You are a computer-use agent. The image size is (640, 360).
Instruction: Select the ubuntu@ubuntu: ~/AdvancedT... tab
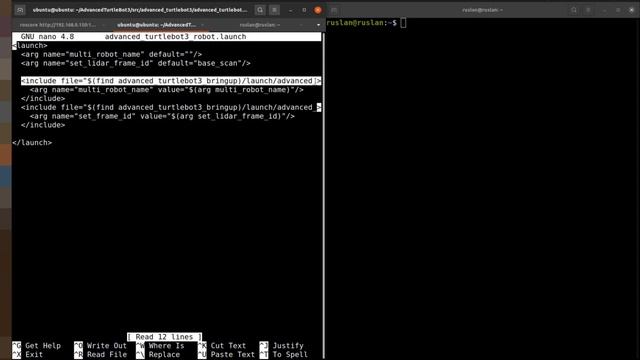pos(156,25)
